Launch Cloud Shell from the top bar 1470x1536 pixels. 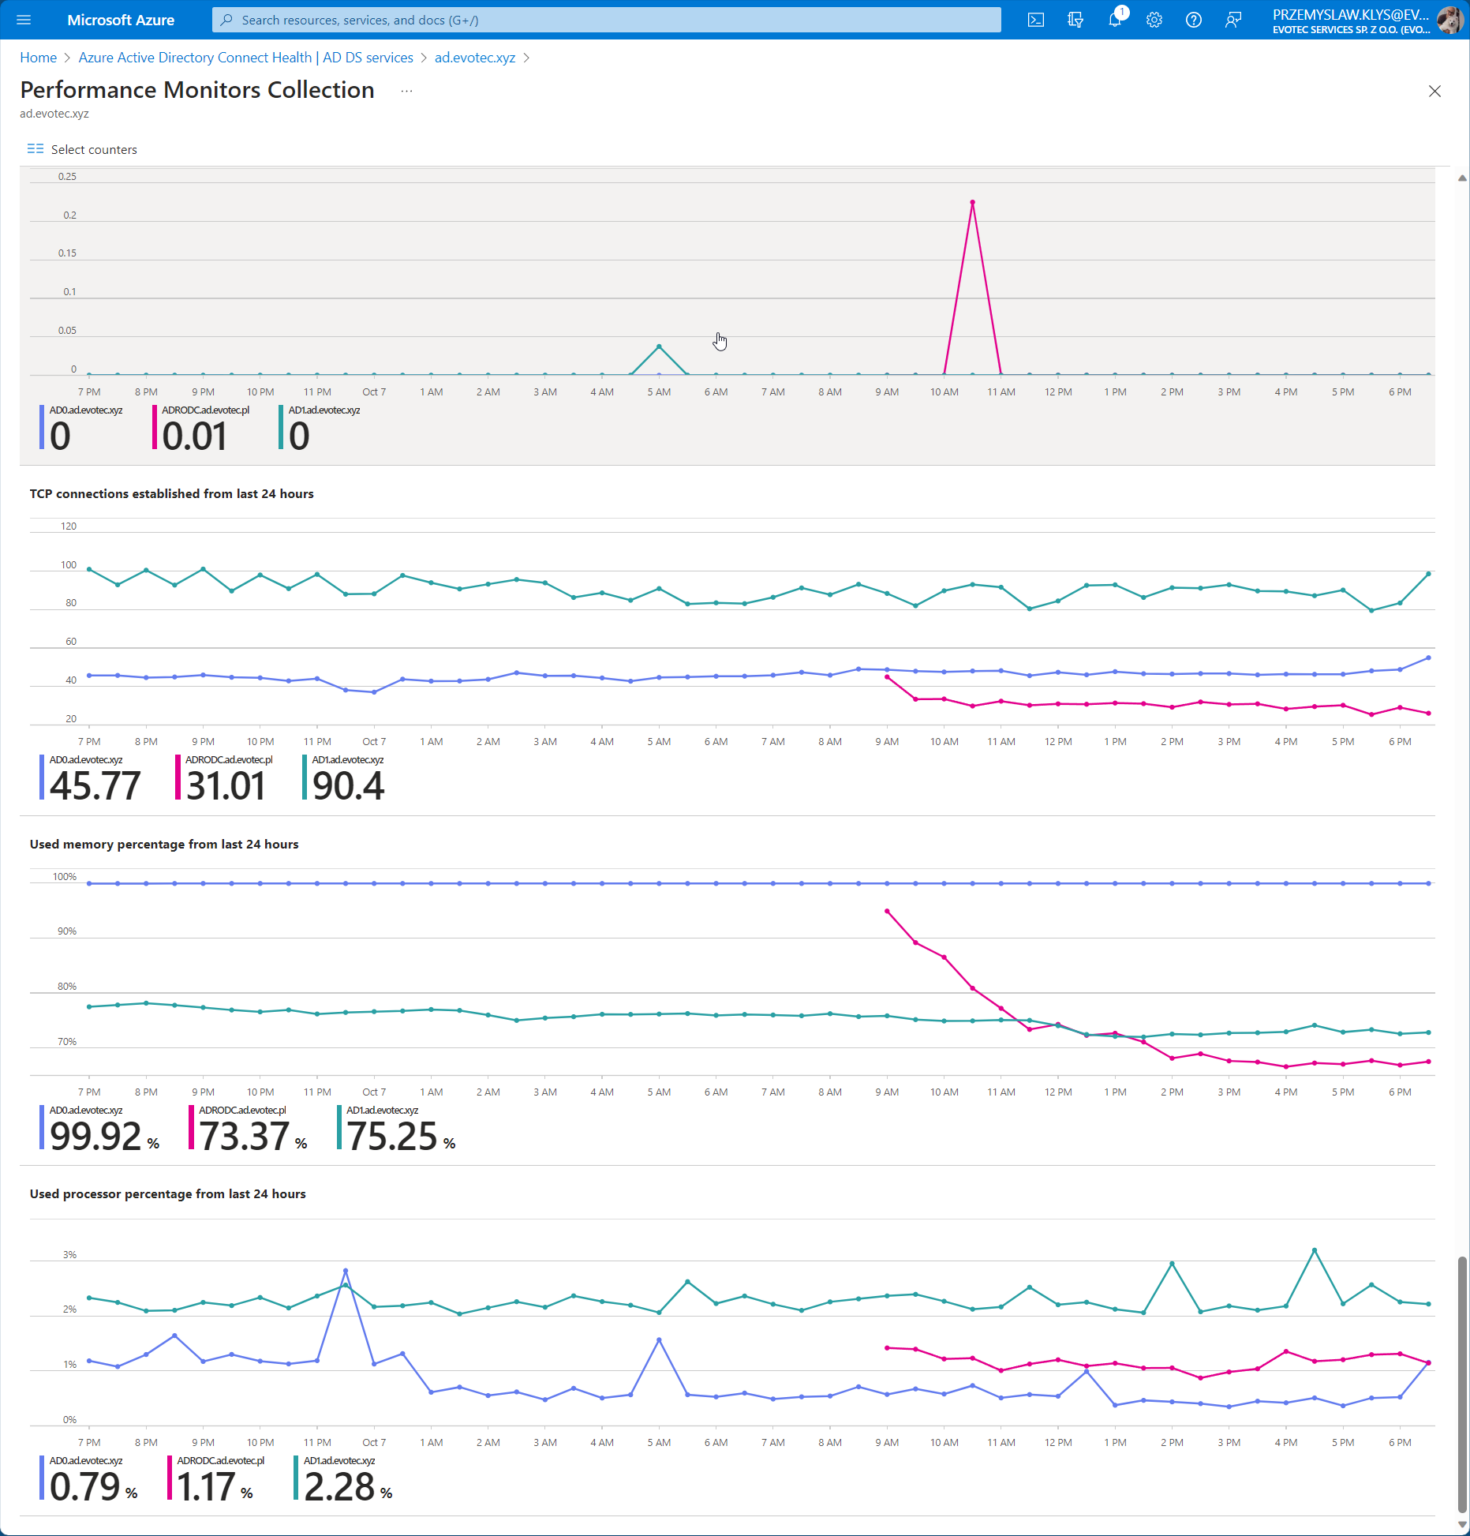point(1036,20)
